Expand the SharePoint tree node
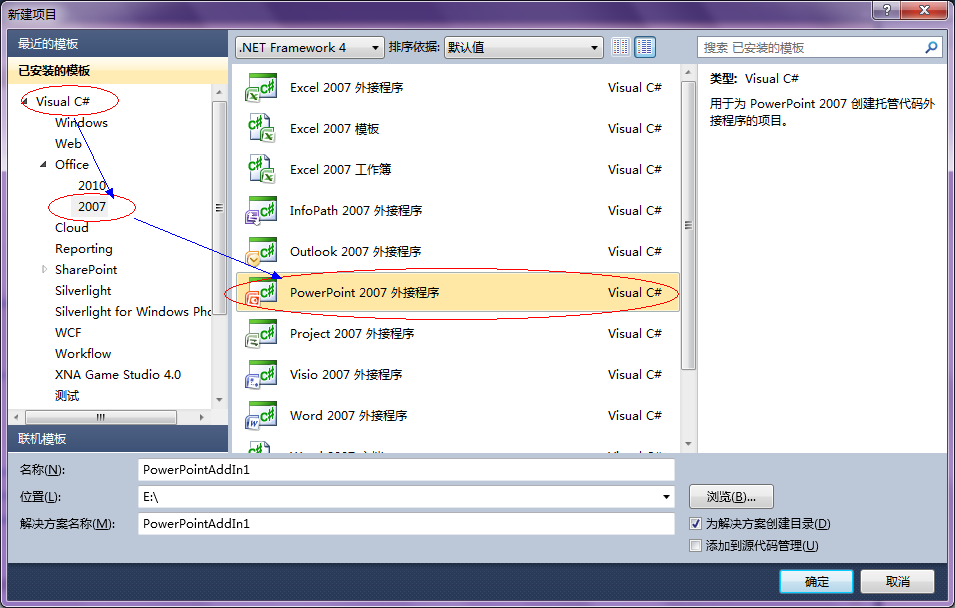The width and height of the screenshot is (955, 608). 44,269
